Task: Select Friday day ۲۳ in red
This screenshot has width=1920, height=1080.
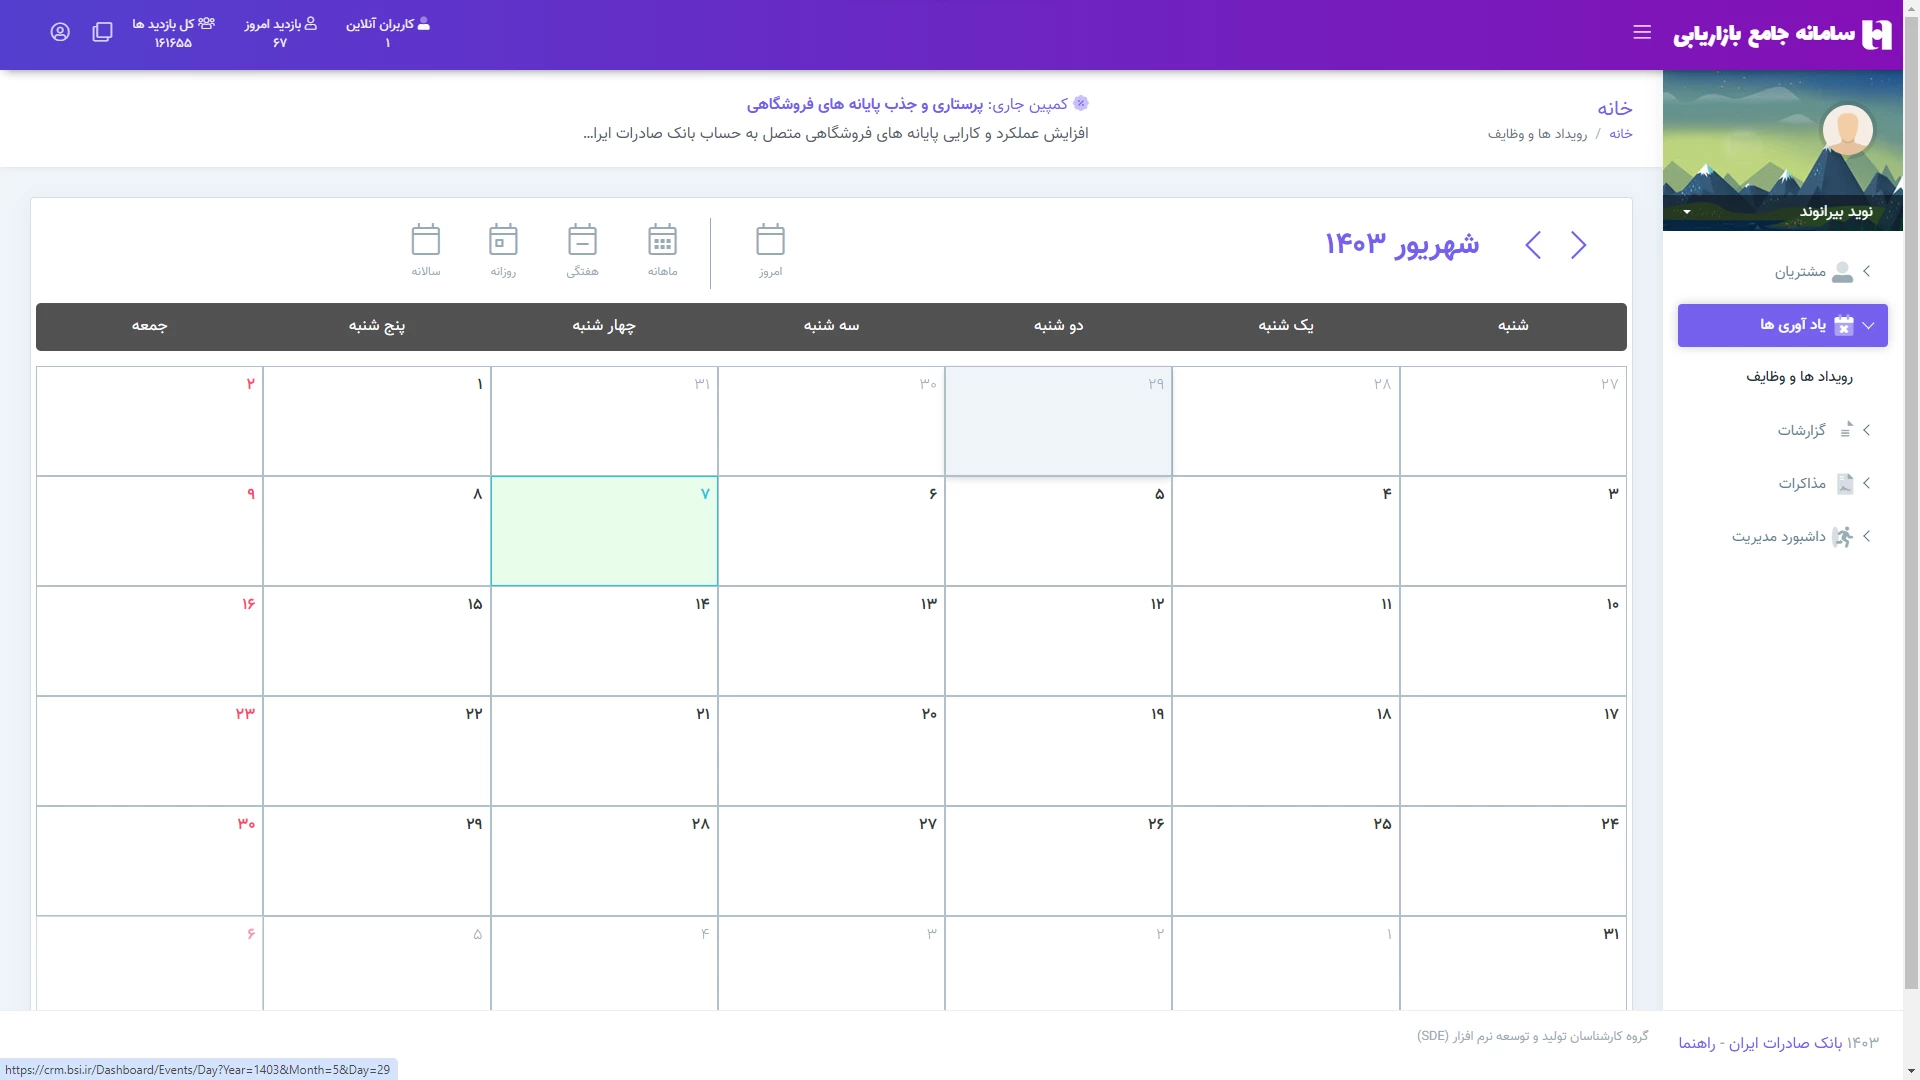Action: (x=149, y=751)
